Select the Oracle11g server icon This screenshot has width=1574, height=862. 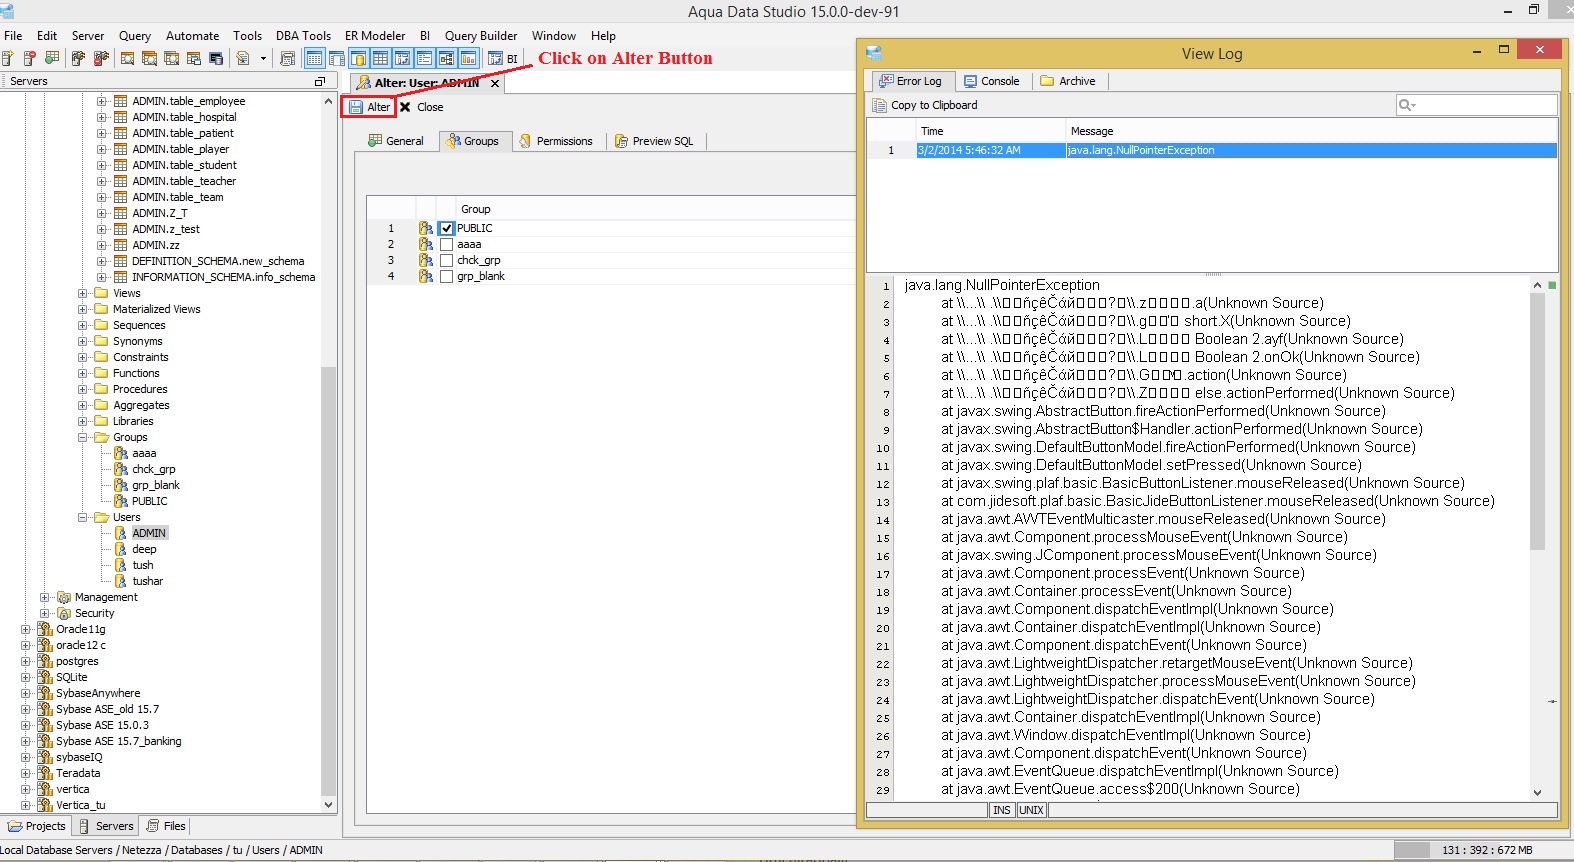[x=45, y=629]
